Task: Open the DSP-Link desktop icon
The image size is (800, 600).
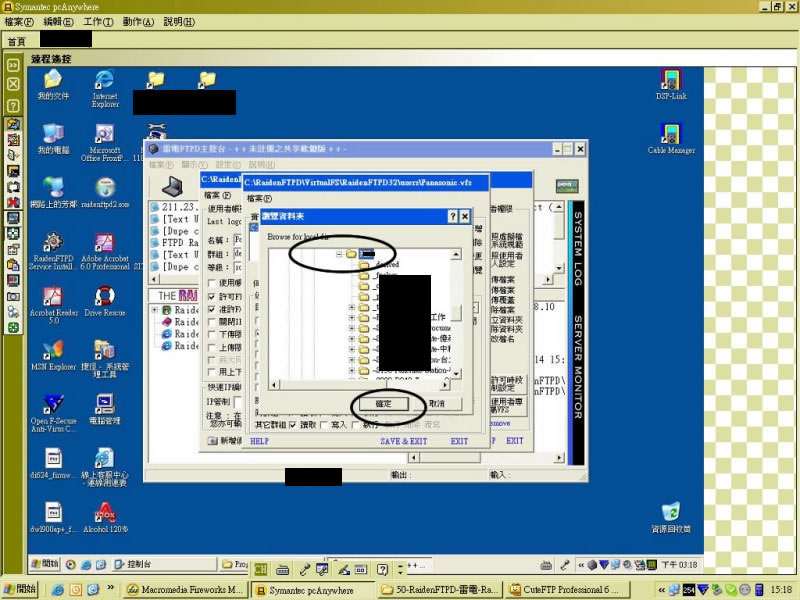Action: 671,85
